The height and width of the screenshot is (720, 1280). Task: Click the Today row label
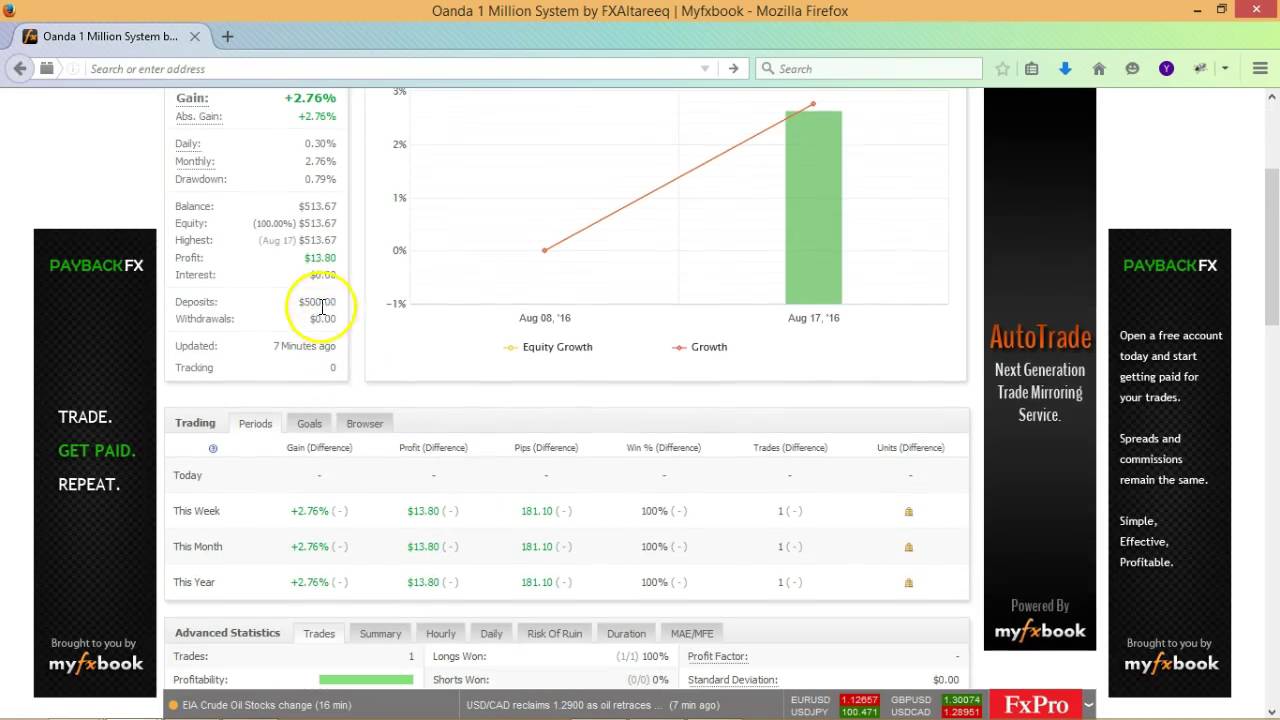click(x=188, y=476)
